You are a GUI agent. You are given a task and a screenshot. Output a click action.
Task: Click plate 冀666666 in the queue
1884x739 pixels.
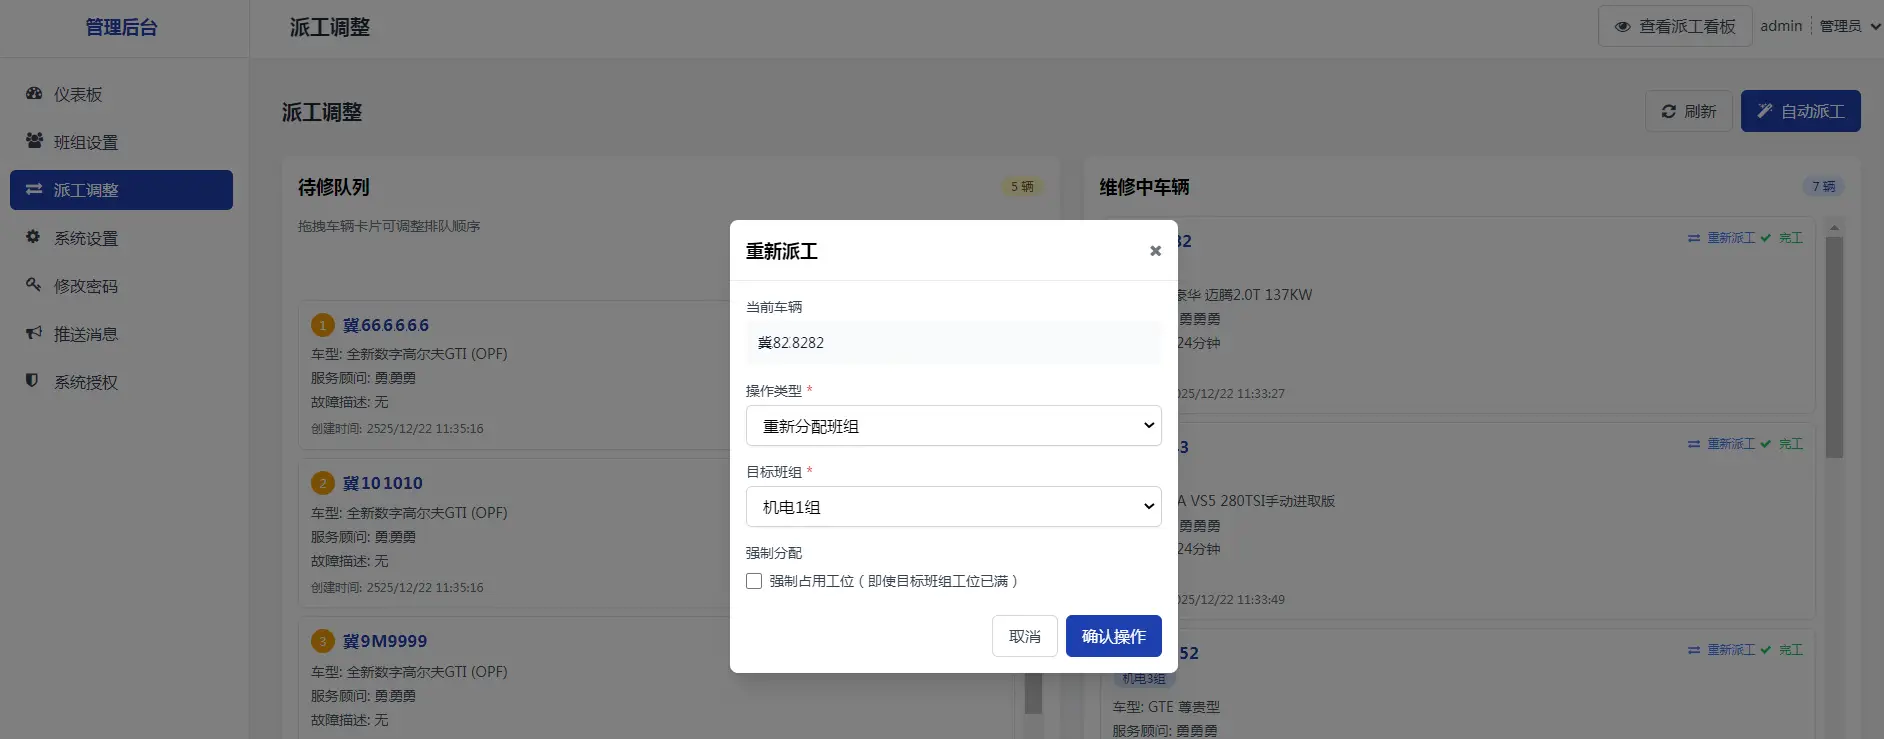click(386, 325)
